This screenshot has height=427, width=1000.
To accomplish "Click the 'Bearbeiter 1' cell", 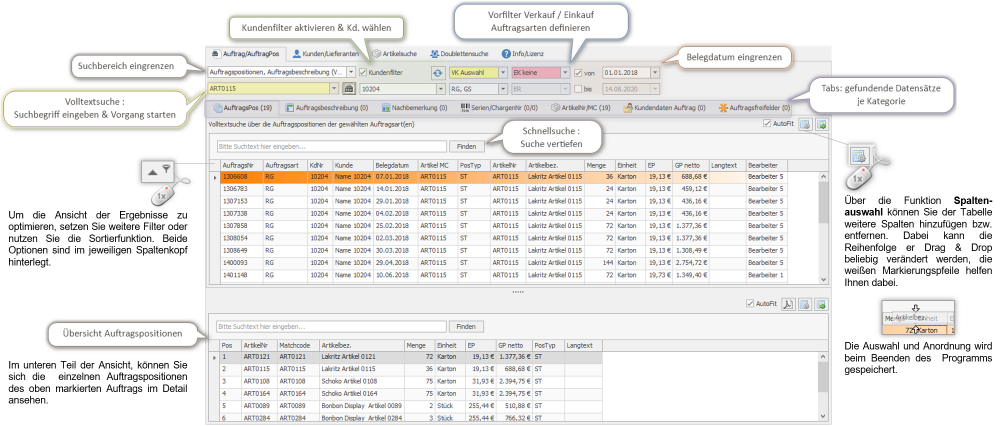I will coord(766,275).
